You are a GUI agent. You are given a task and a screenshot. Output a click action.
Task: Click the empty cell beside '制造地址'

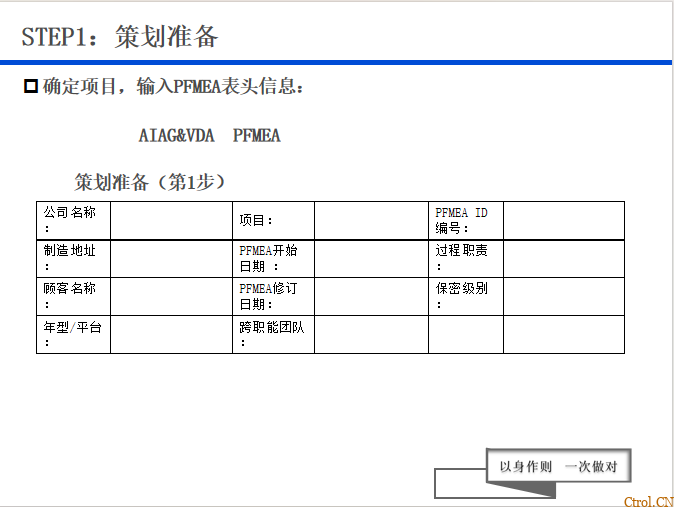[172, 259]
